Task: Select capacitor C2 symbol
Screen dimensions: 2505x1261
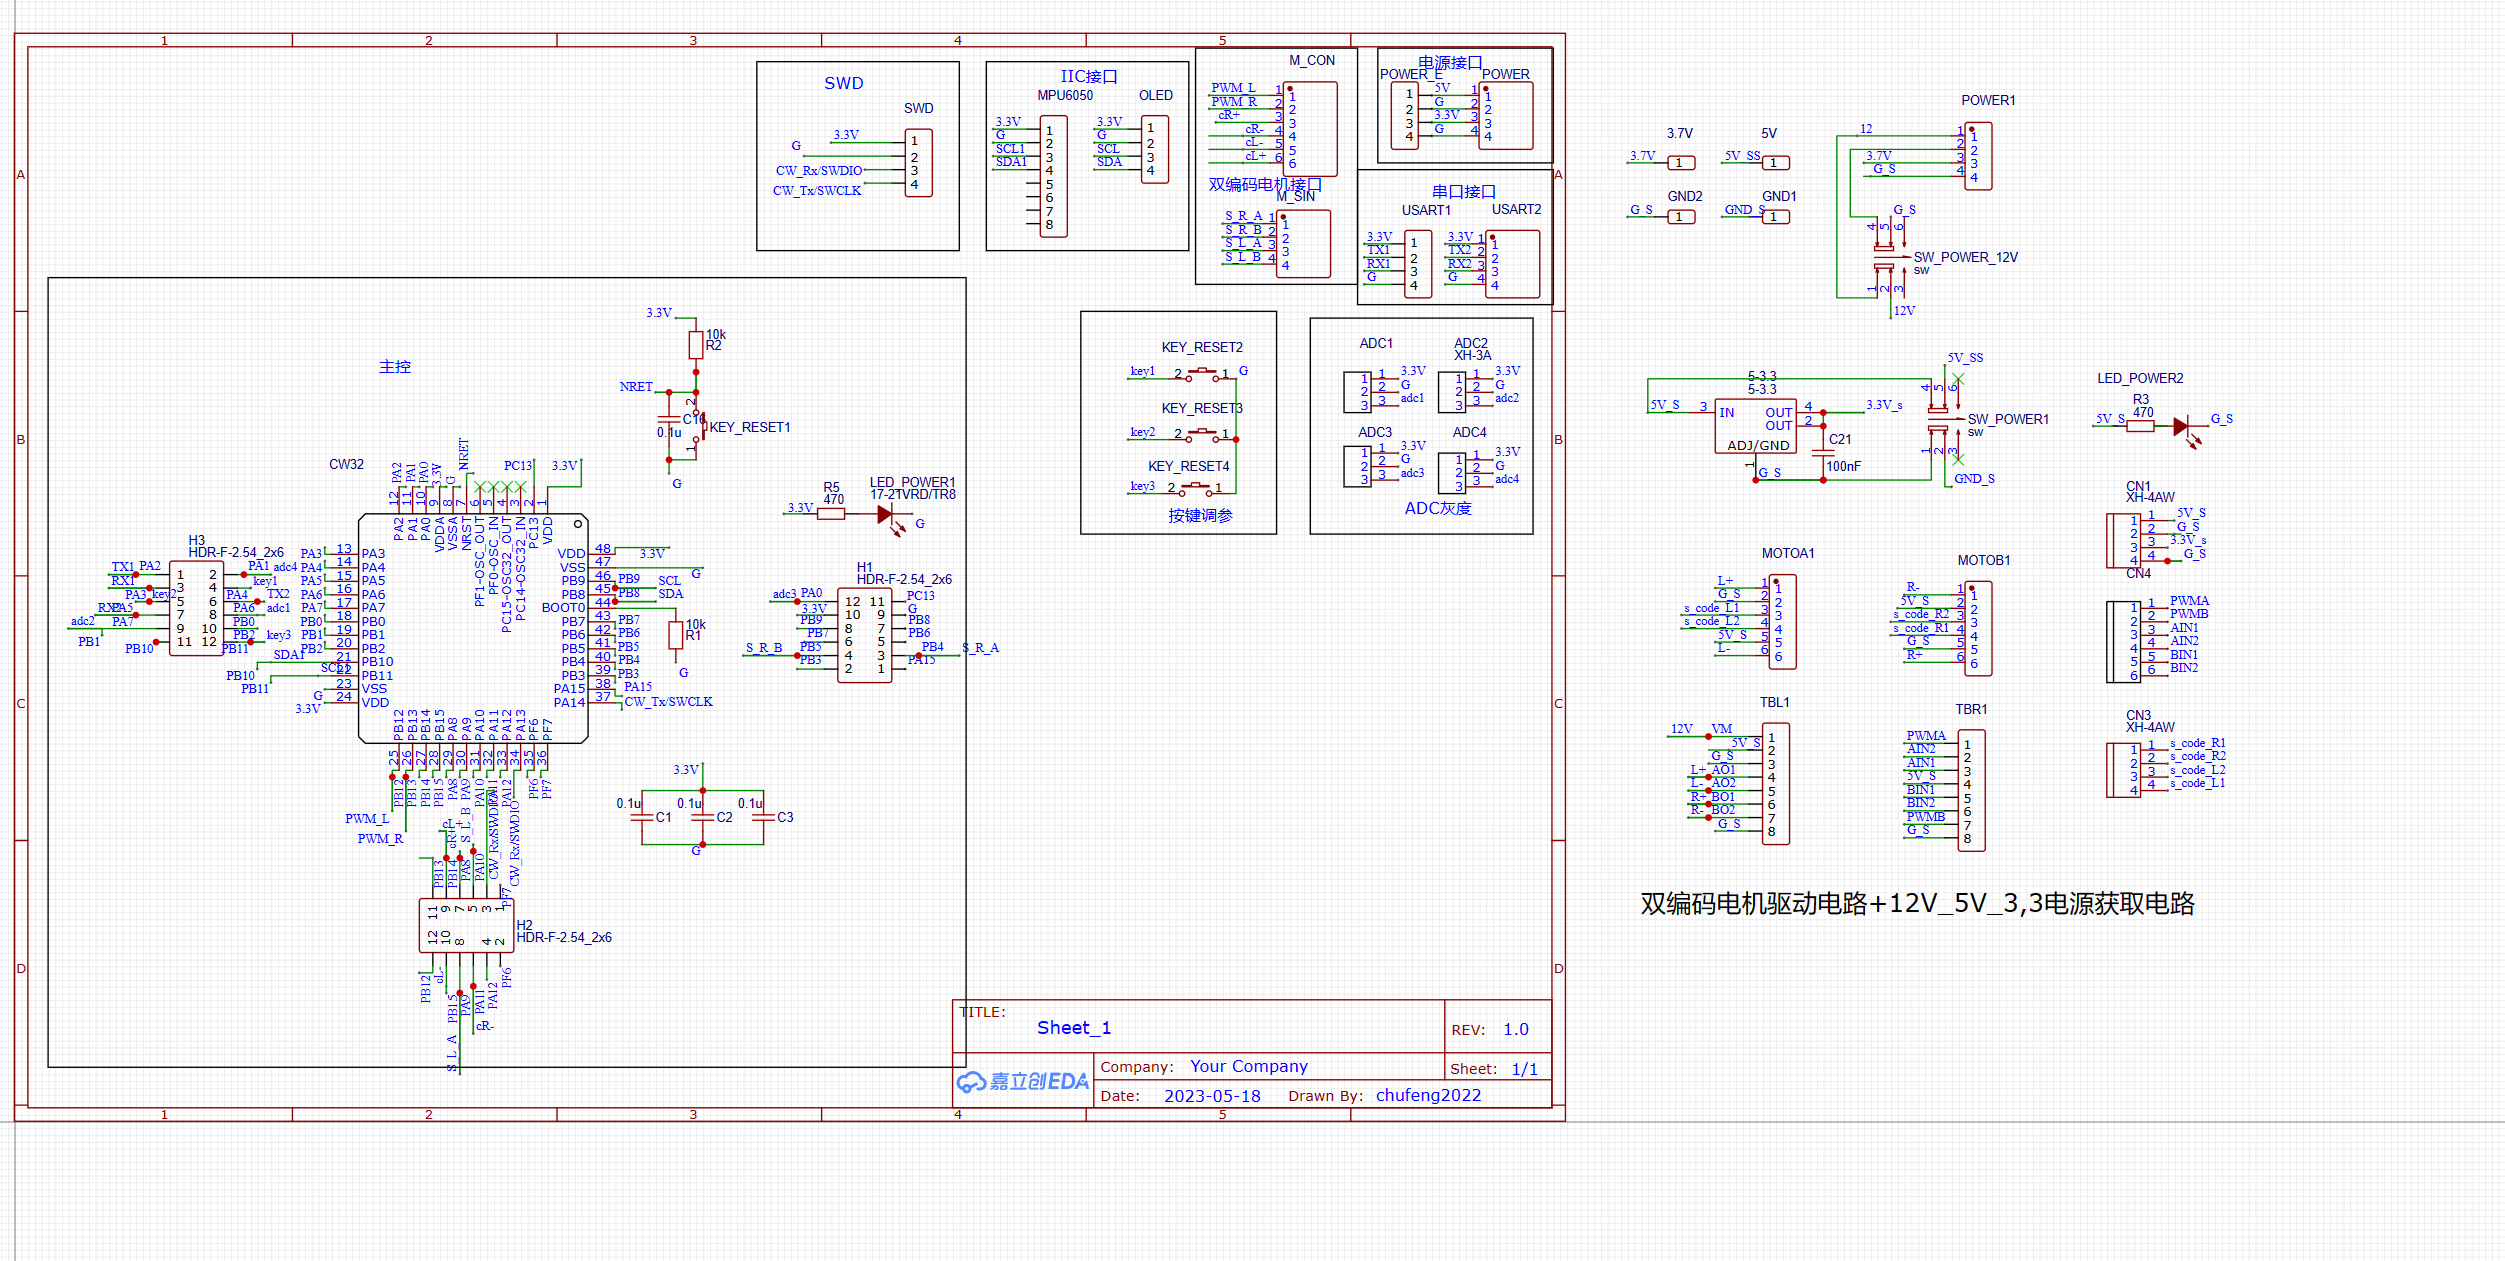Action: [x=702, y=817]
